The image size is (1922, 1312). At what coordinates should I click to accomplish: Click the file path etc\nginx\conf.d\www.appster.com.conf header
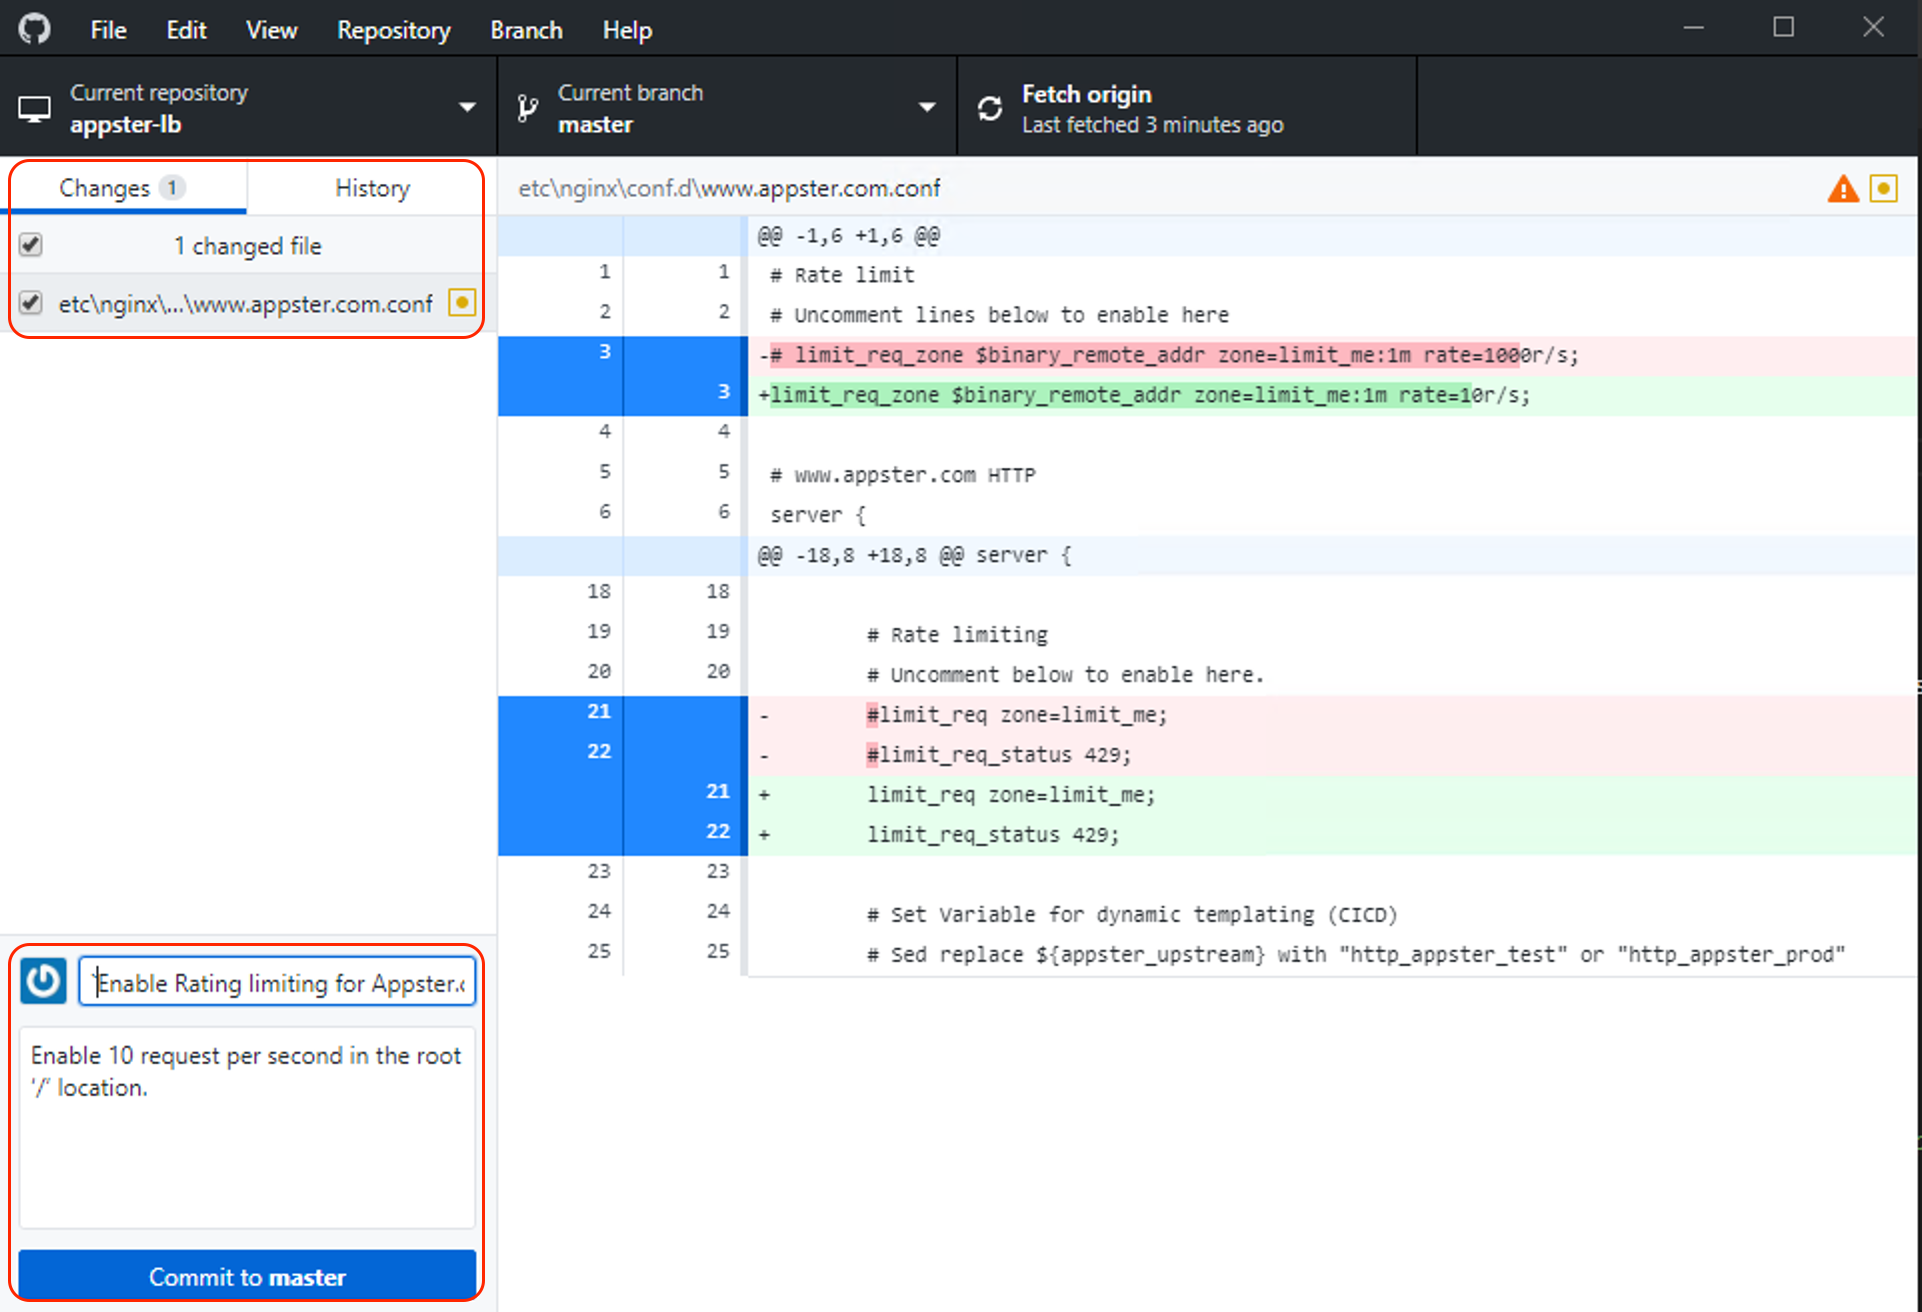729,188
